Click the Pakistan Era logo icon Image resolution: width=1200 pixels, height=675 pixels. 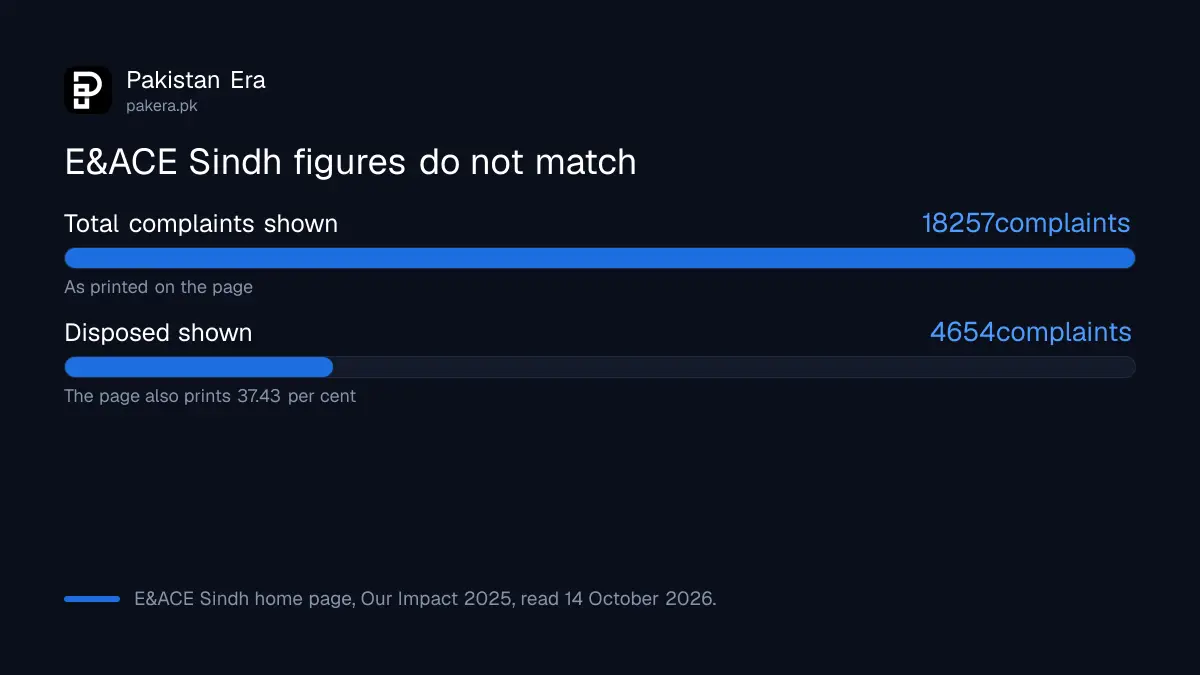88,90
